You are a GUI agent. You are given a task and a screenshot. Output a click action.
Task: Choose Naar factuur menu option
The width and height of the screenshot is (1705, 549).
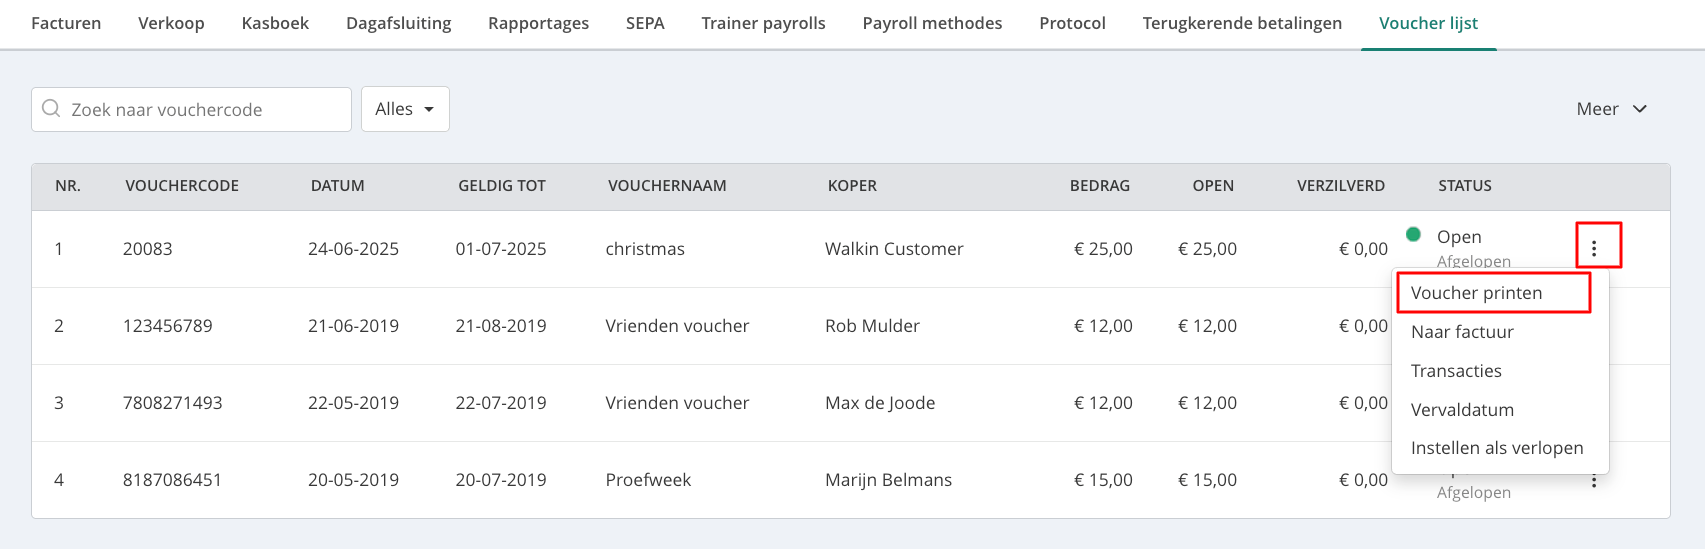pyautogui.click(x=1462, y=332)
